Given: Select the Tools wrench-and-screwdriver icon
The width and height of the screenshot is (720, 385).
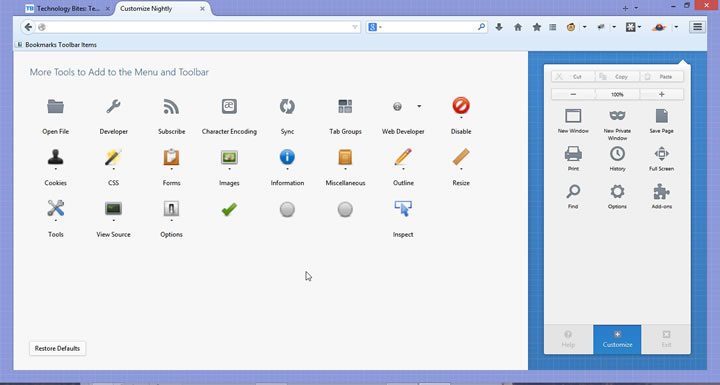Looking at the screenshot, I should coord(56,209).
